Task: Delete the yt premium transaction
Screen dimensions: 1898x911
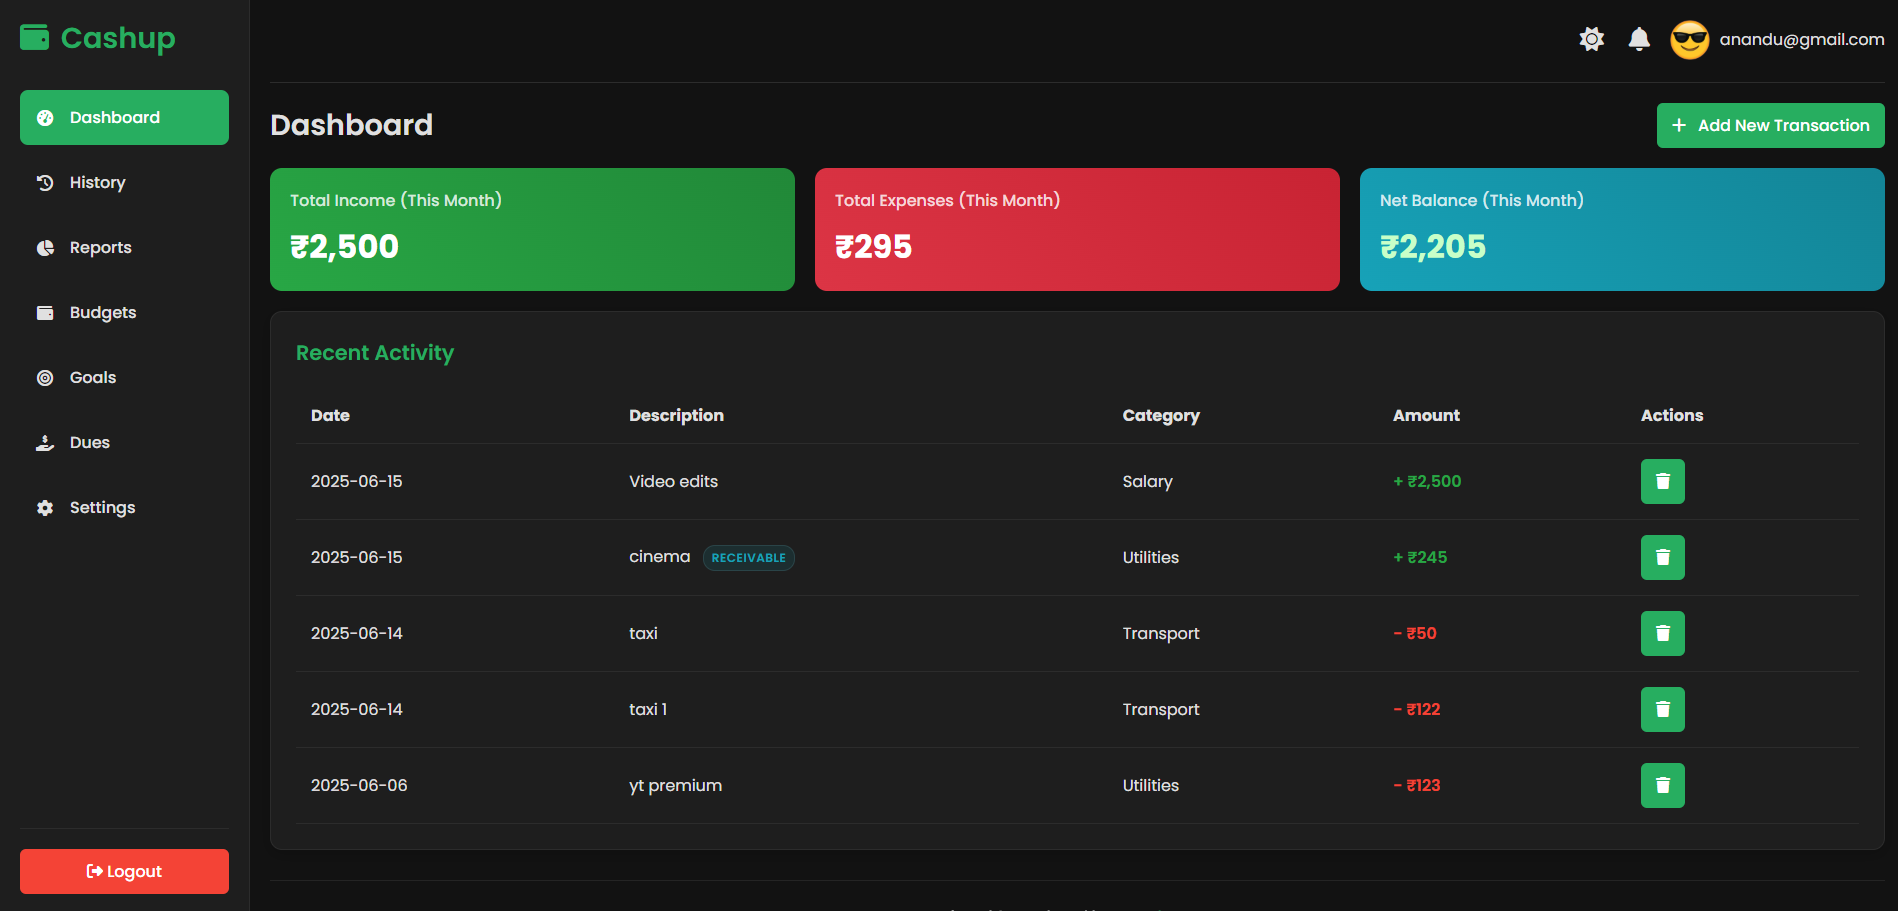Action: point(1662,785)
